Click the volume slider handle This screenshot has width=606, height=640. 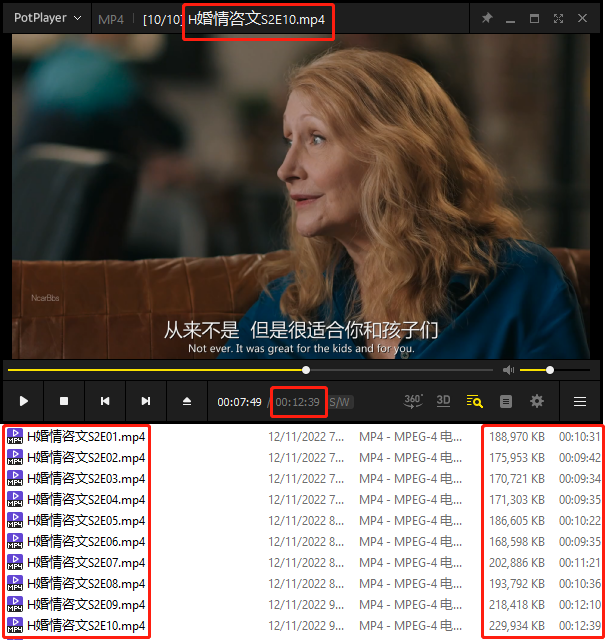pyautogui.click(x=550, y=370)
